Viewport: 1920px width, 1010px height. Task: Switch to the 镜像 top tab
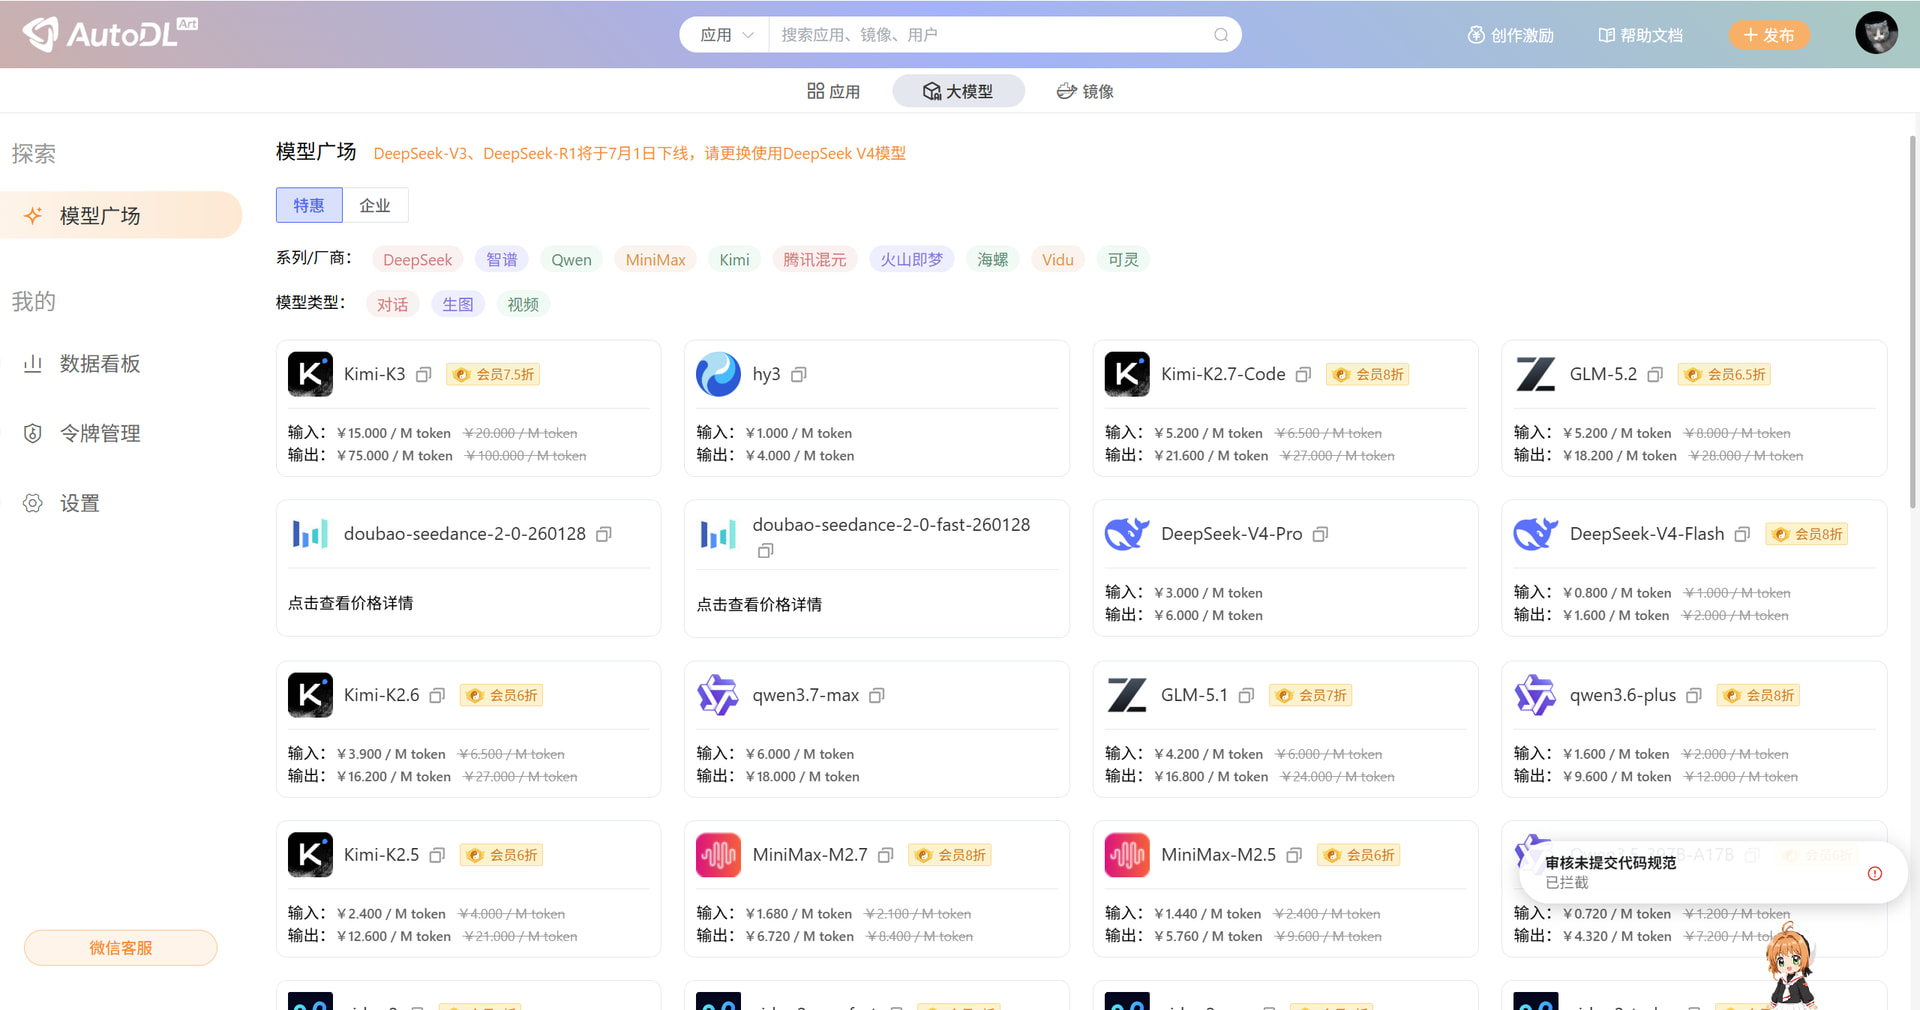coord(1085,92)
